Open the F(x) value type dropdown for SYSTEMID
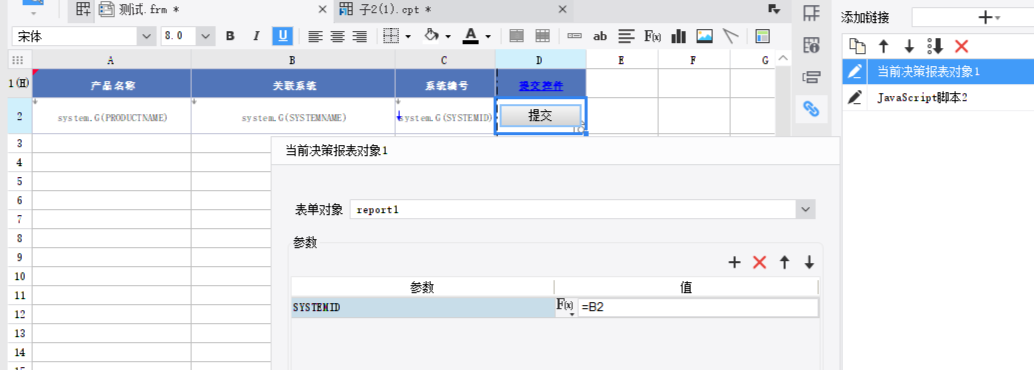This screenshot has width=1034, height=370. point(565,307)
